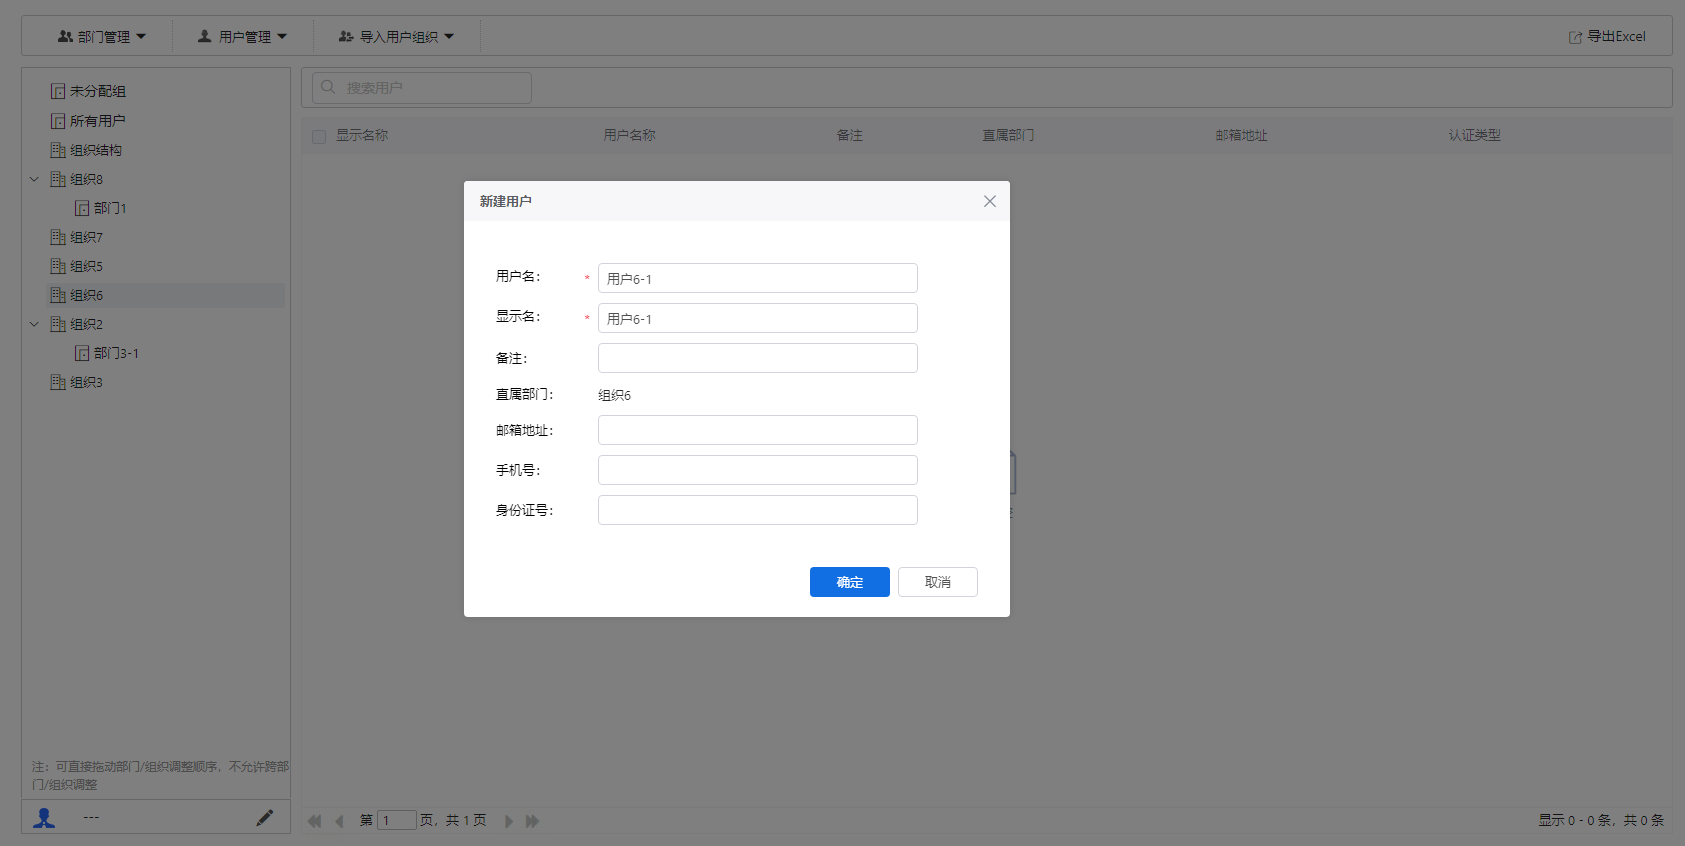Go to the previous page
Viewport: 1685px width, 846px height.
339,821
